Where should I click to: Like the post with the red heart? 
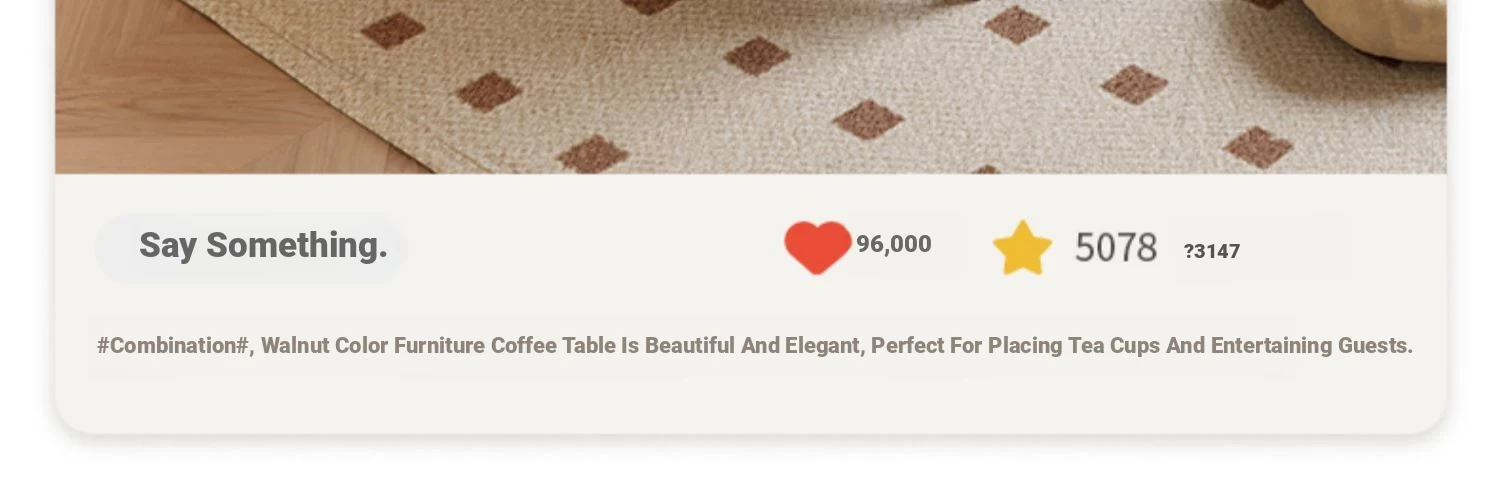click(817, 246)
